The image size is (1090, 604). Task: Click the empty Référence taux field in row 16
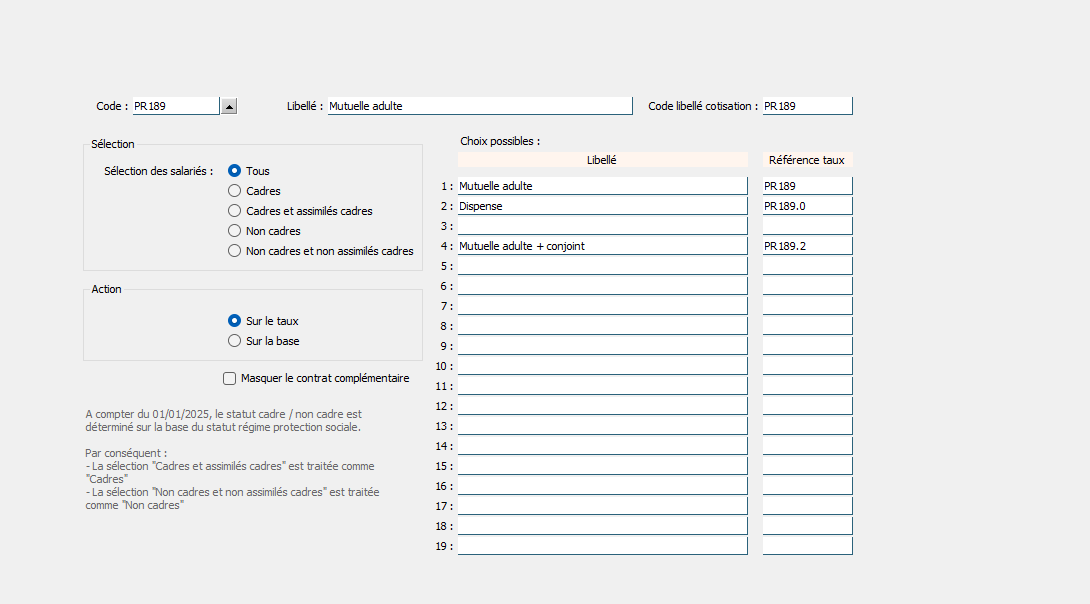[807, 487]
